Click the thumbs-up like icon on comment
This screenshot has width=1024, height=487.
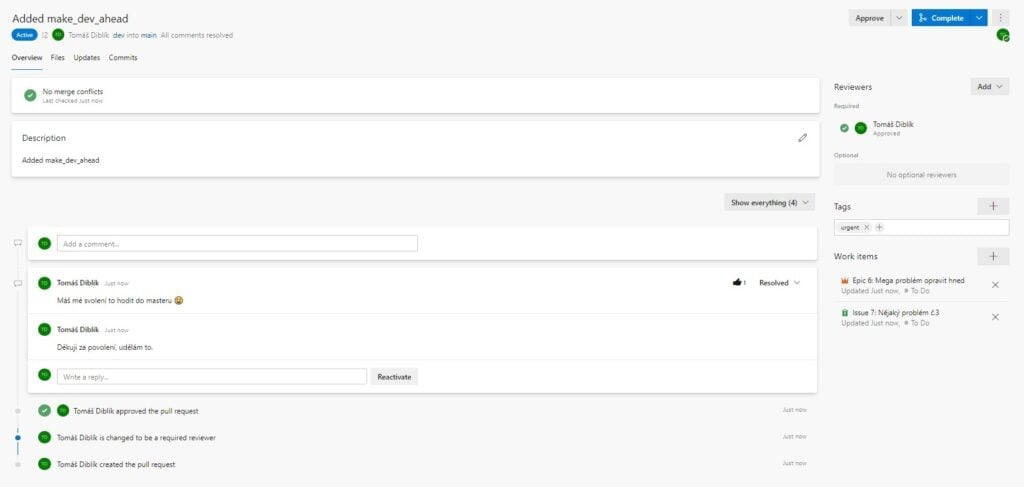point(737,283)
